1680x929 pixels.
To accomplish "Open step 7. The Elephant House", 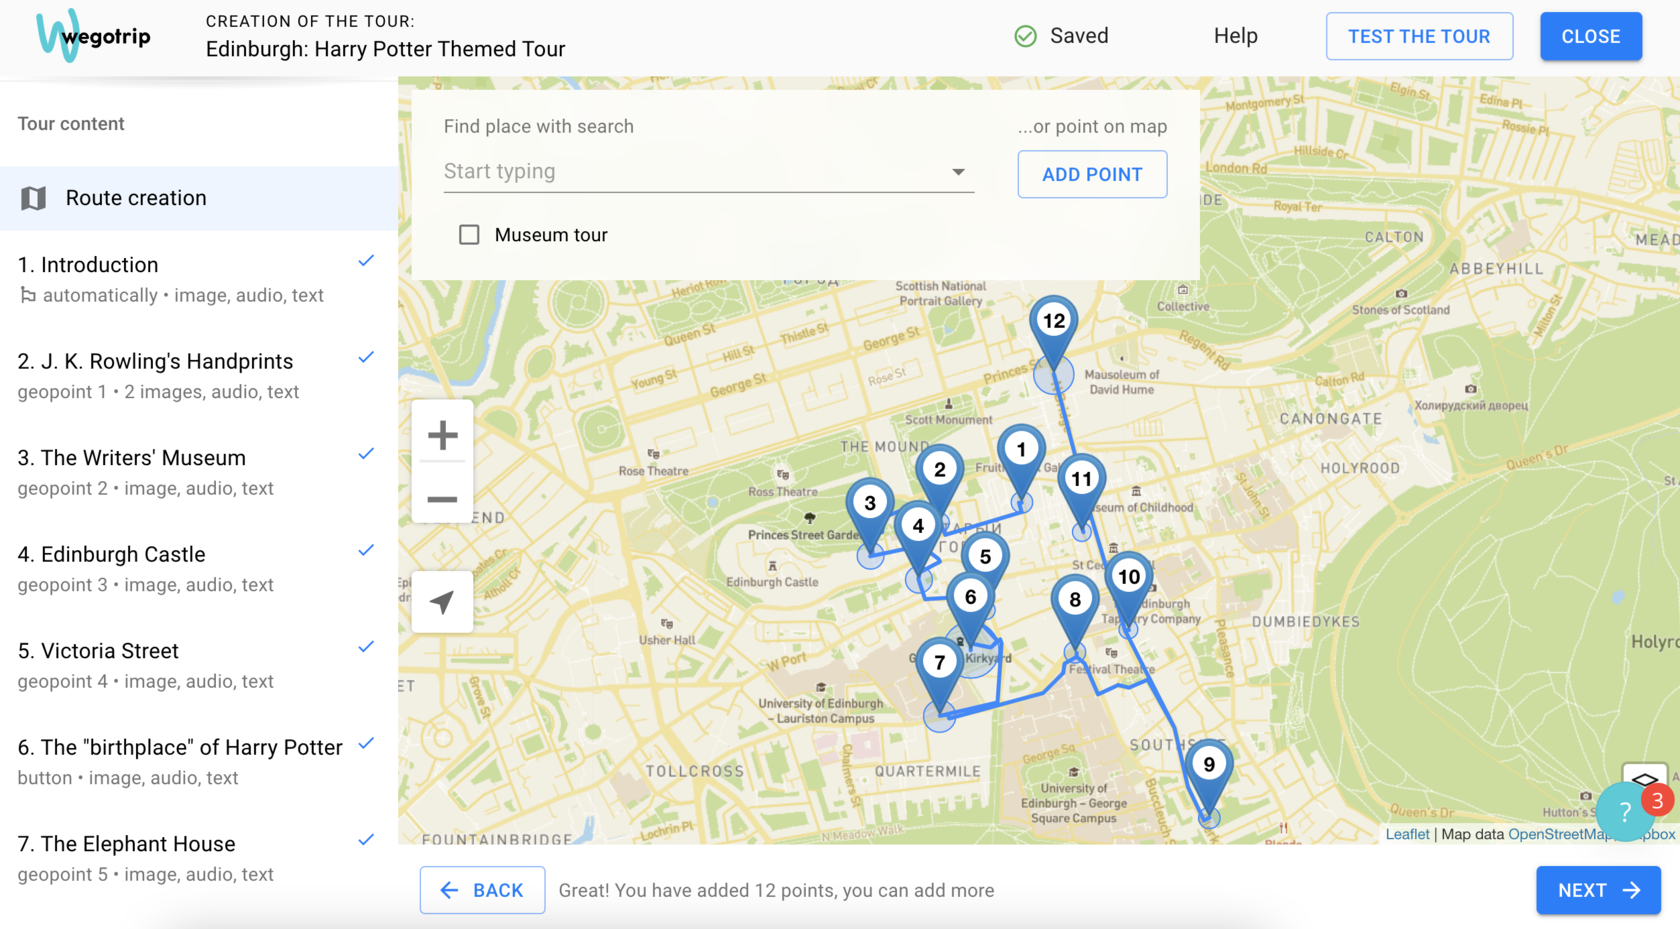I will click(x=199, y=858).
